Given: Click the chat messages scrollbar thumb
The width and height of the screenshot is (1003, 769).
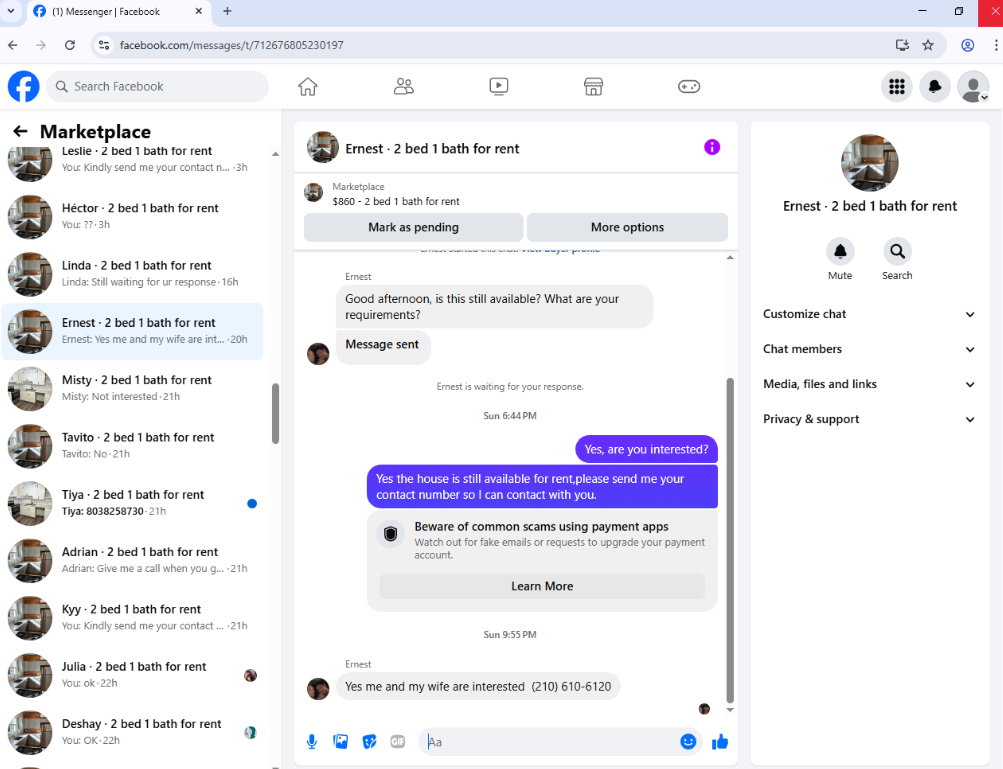Looking at the screenshot, I should click(x=730, y=541).
